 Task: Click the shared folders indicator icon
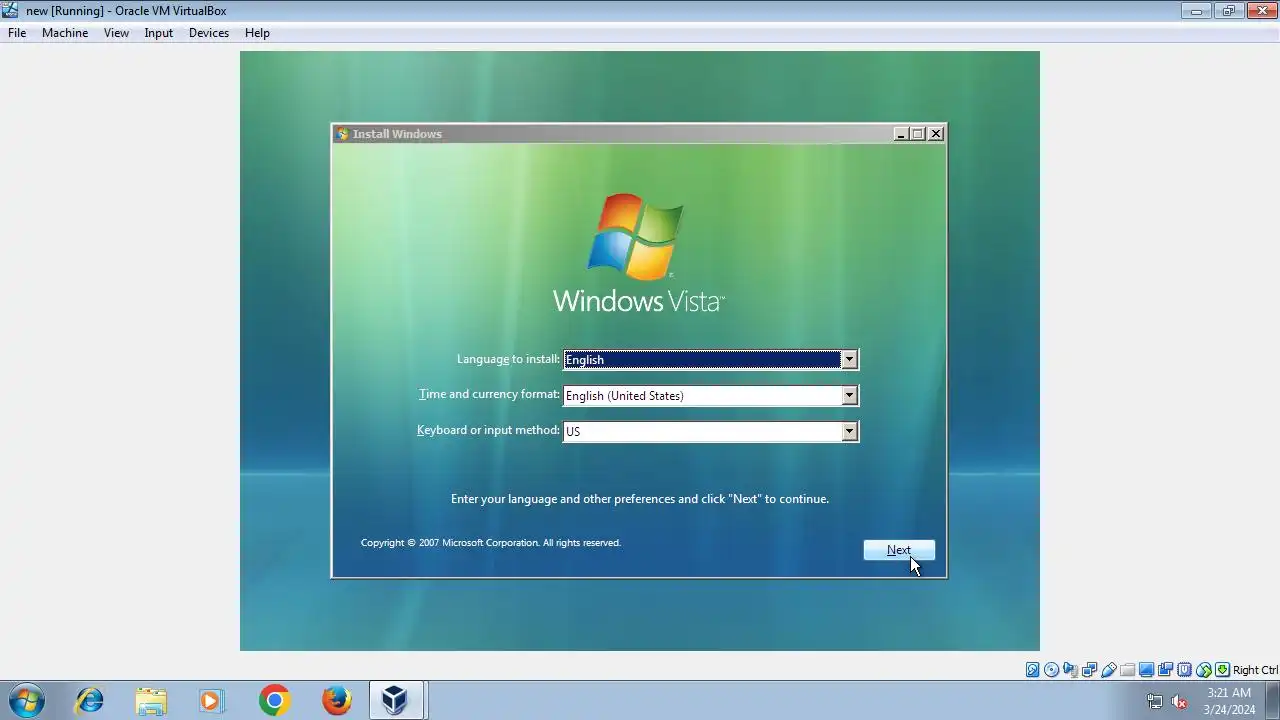pos(1128,670)
